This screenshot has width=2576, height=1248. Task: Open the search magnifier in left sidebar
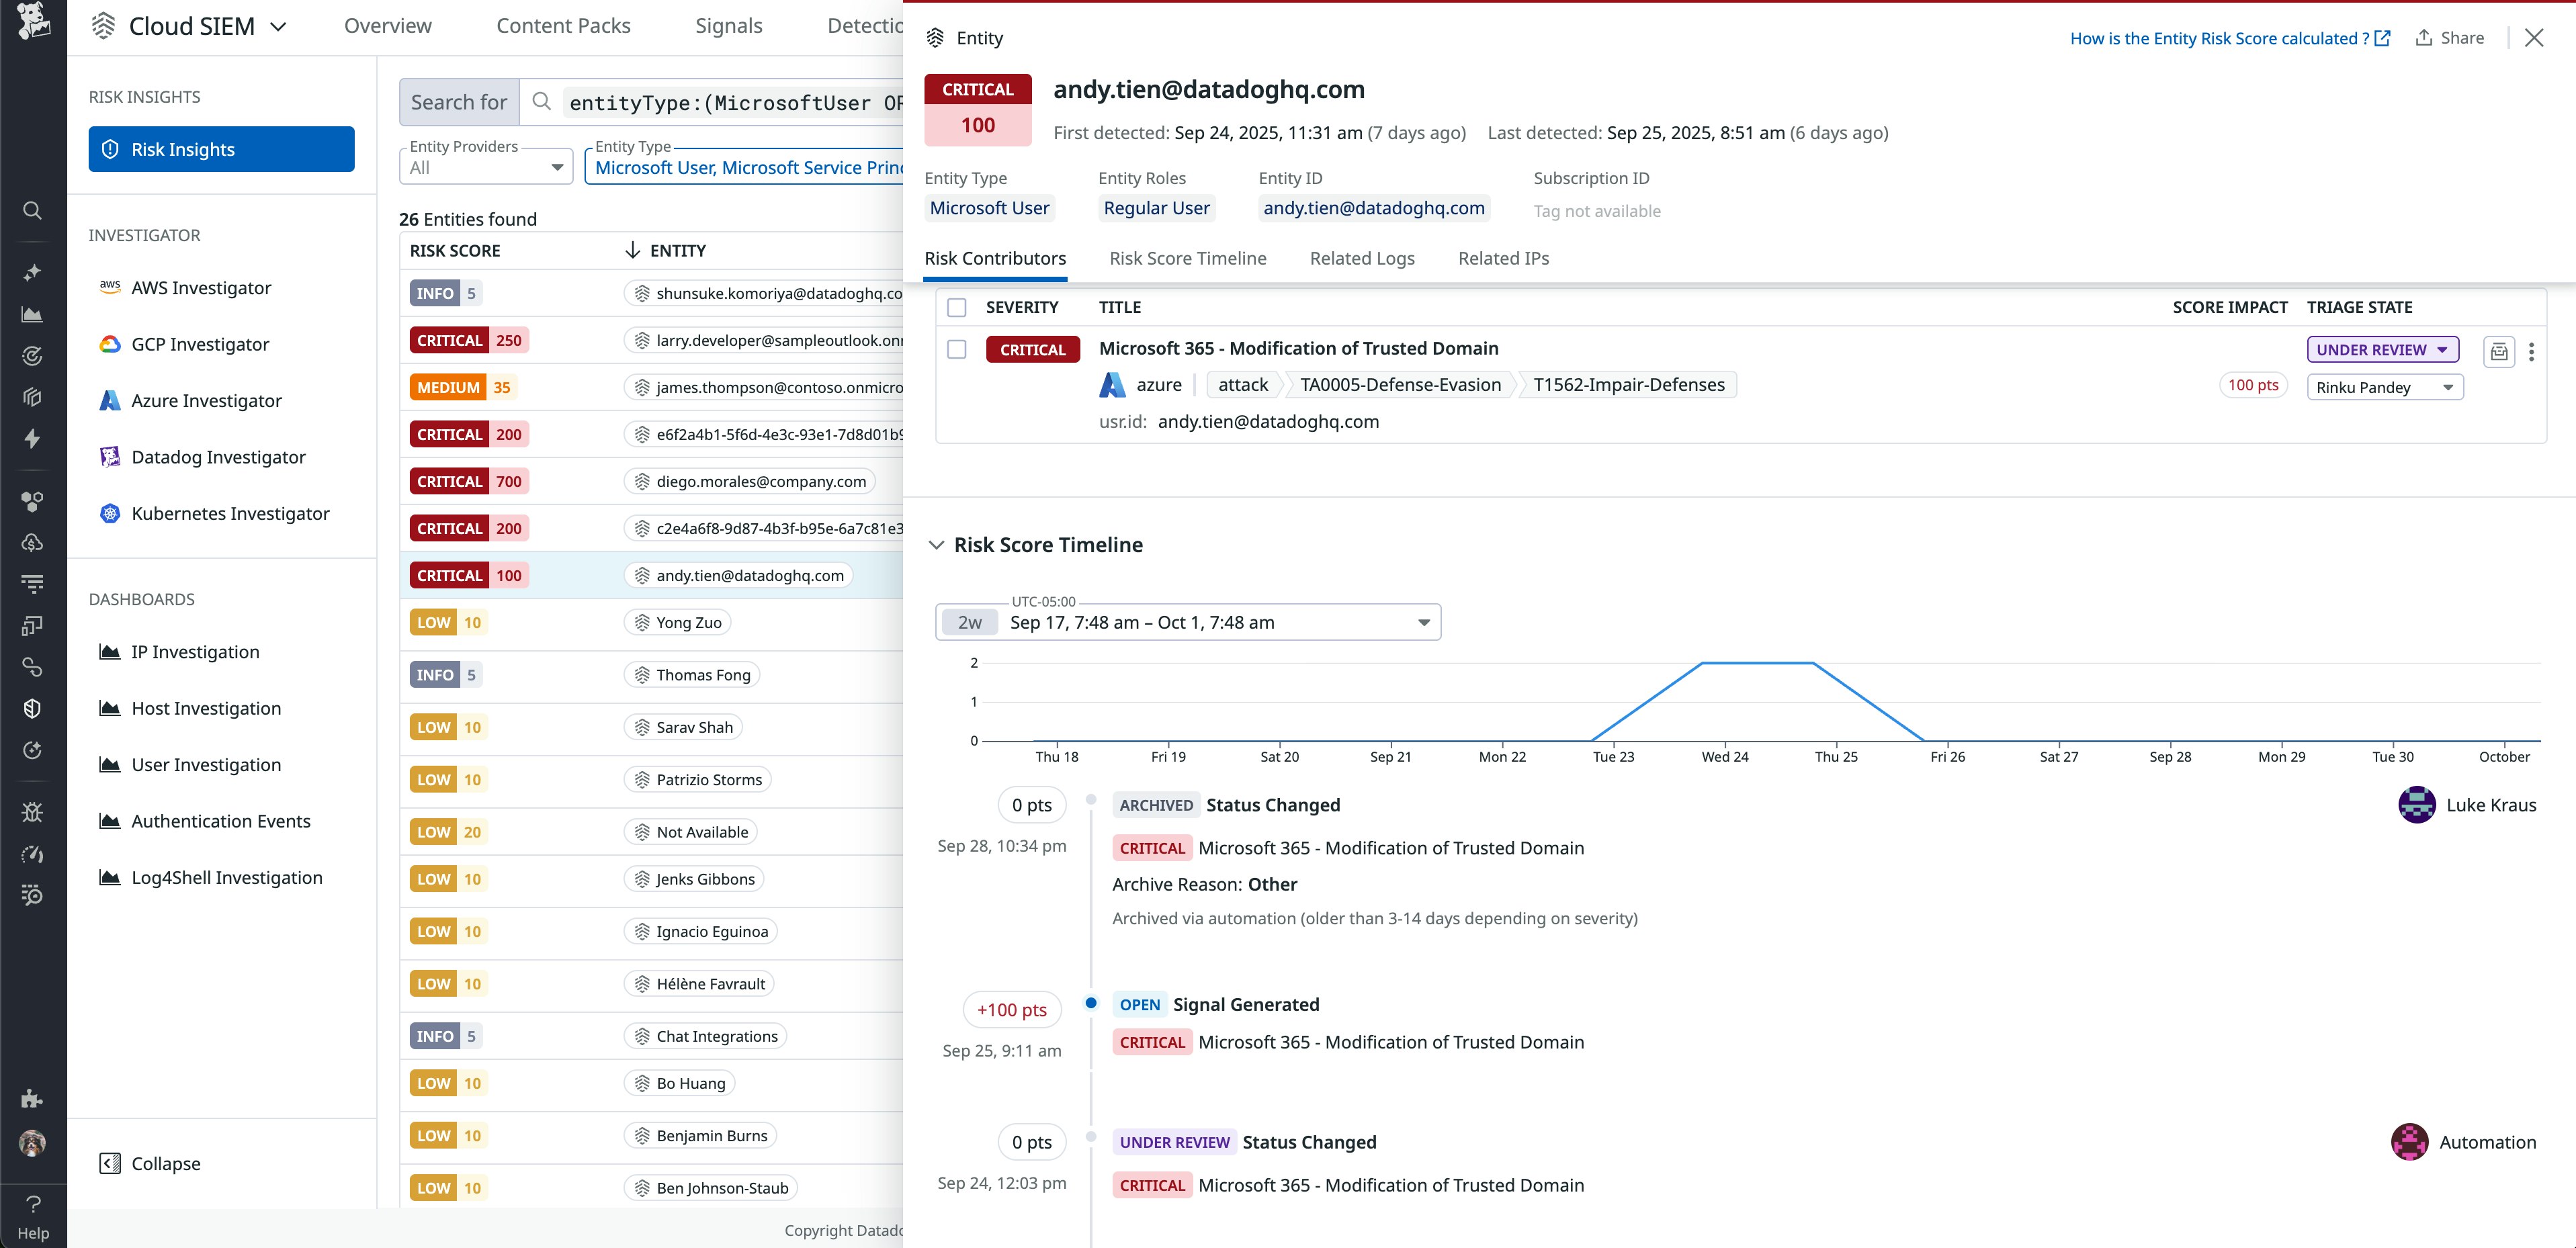(32, 211)
